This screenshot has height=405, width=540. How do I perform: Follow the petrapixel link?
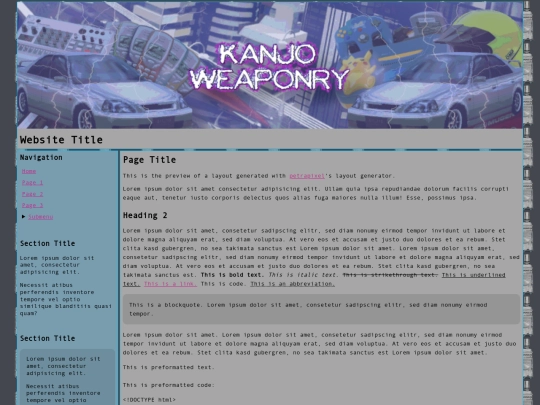coord(307,176)
